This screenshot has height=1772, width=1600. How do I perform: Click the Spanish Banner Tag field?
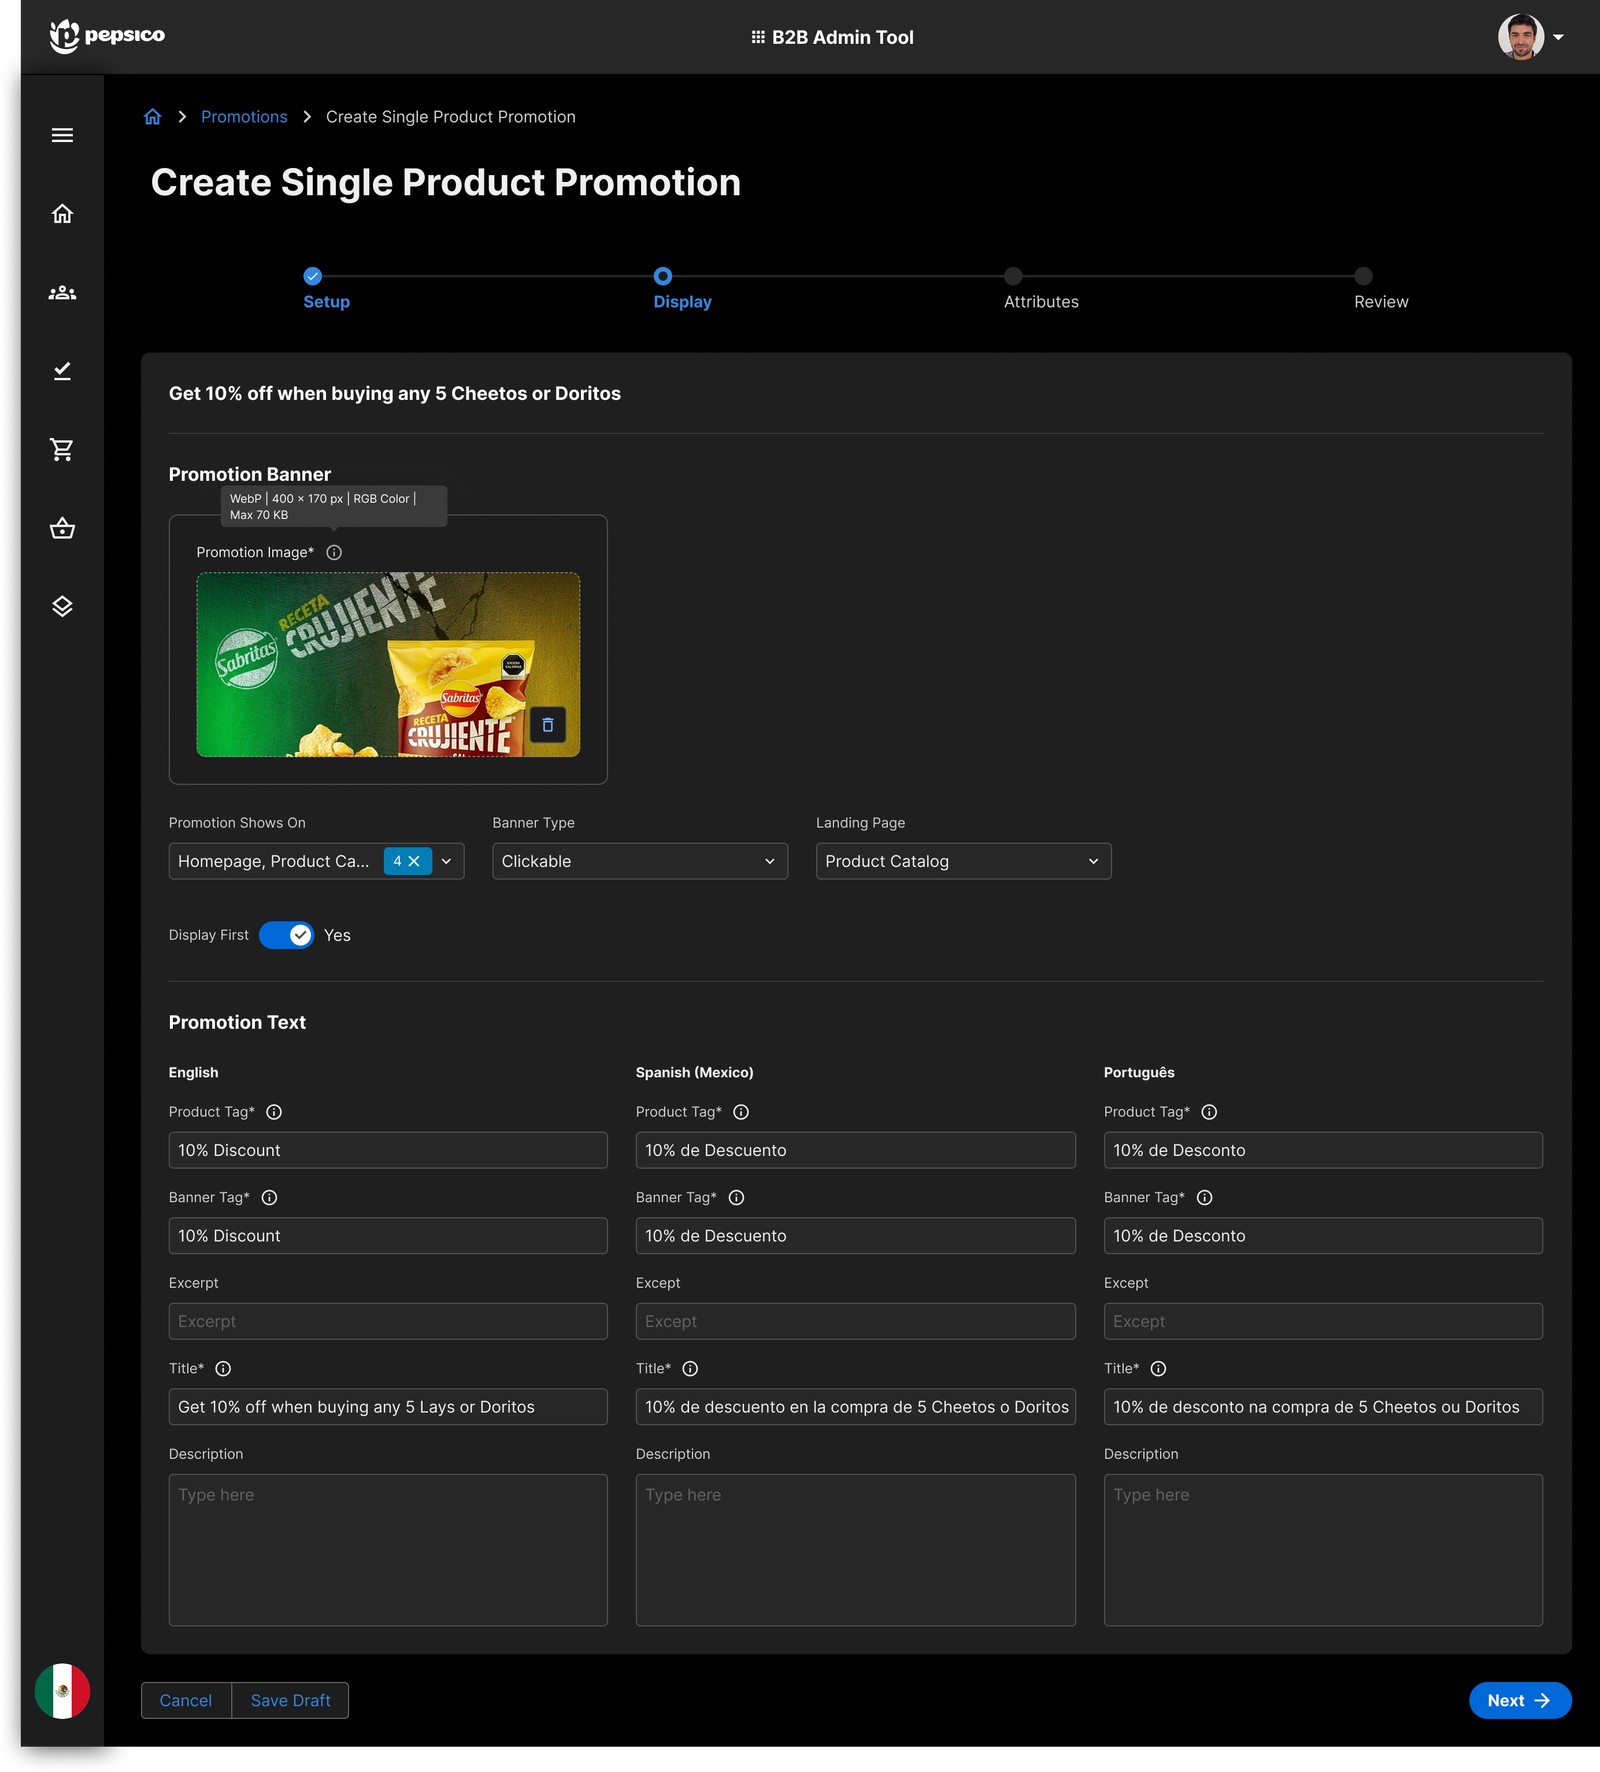click(x=856, y=1236)
